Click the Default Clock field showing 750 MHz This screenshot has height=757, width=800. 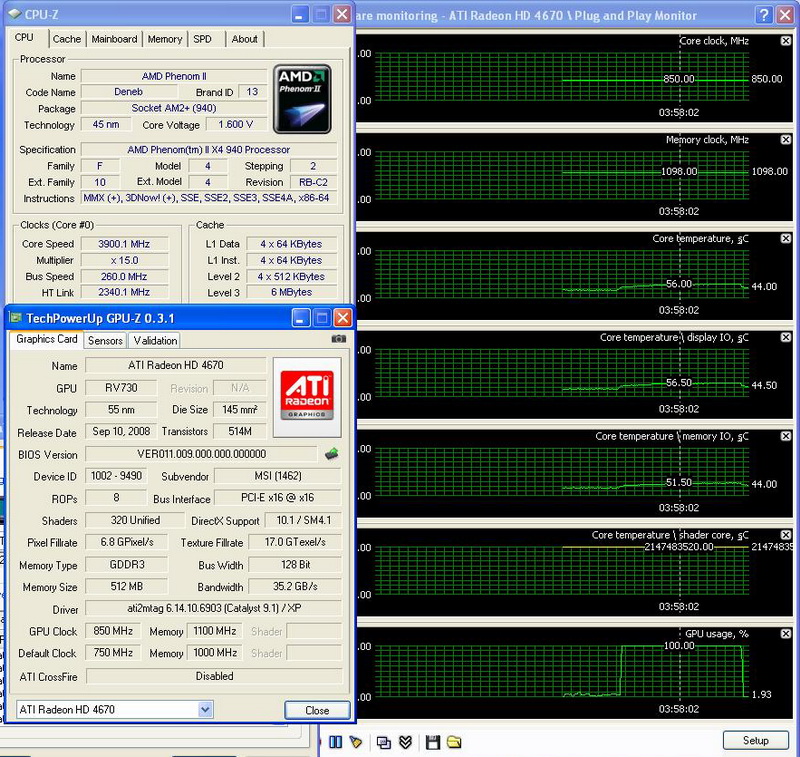(113, 652)
